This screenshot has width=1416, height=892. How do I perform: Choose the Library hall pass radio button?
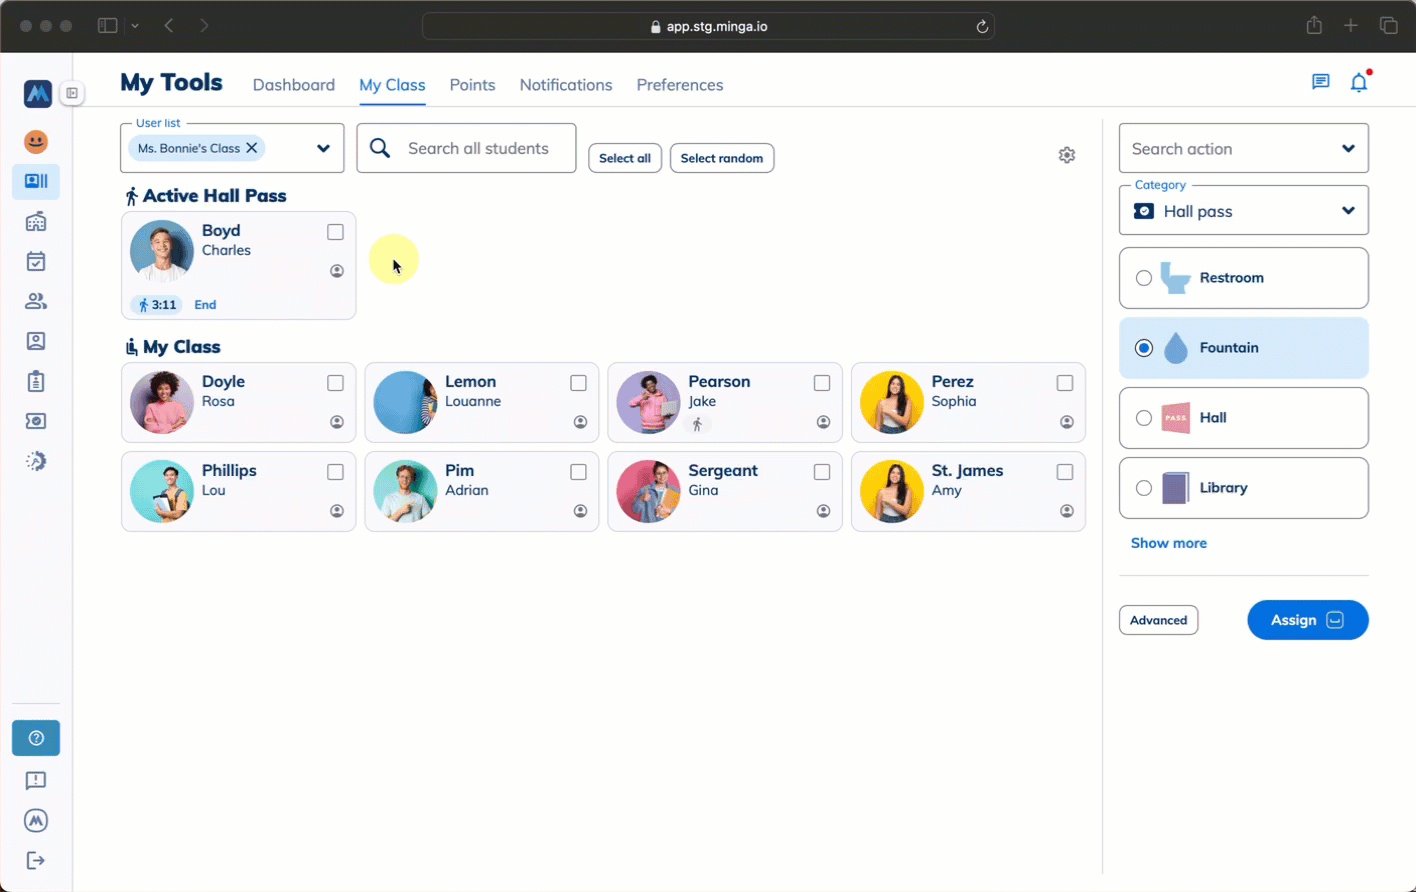[1144, 488]
